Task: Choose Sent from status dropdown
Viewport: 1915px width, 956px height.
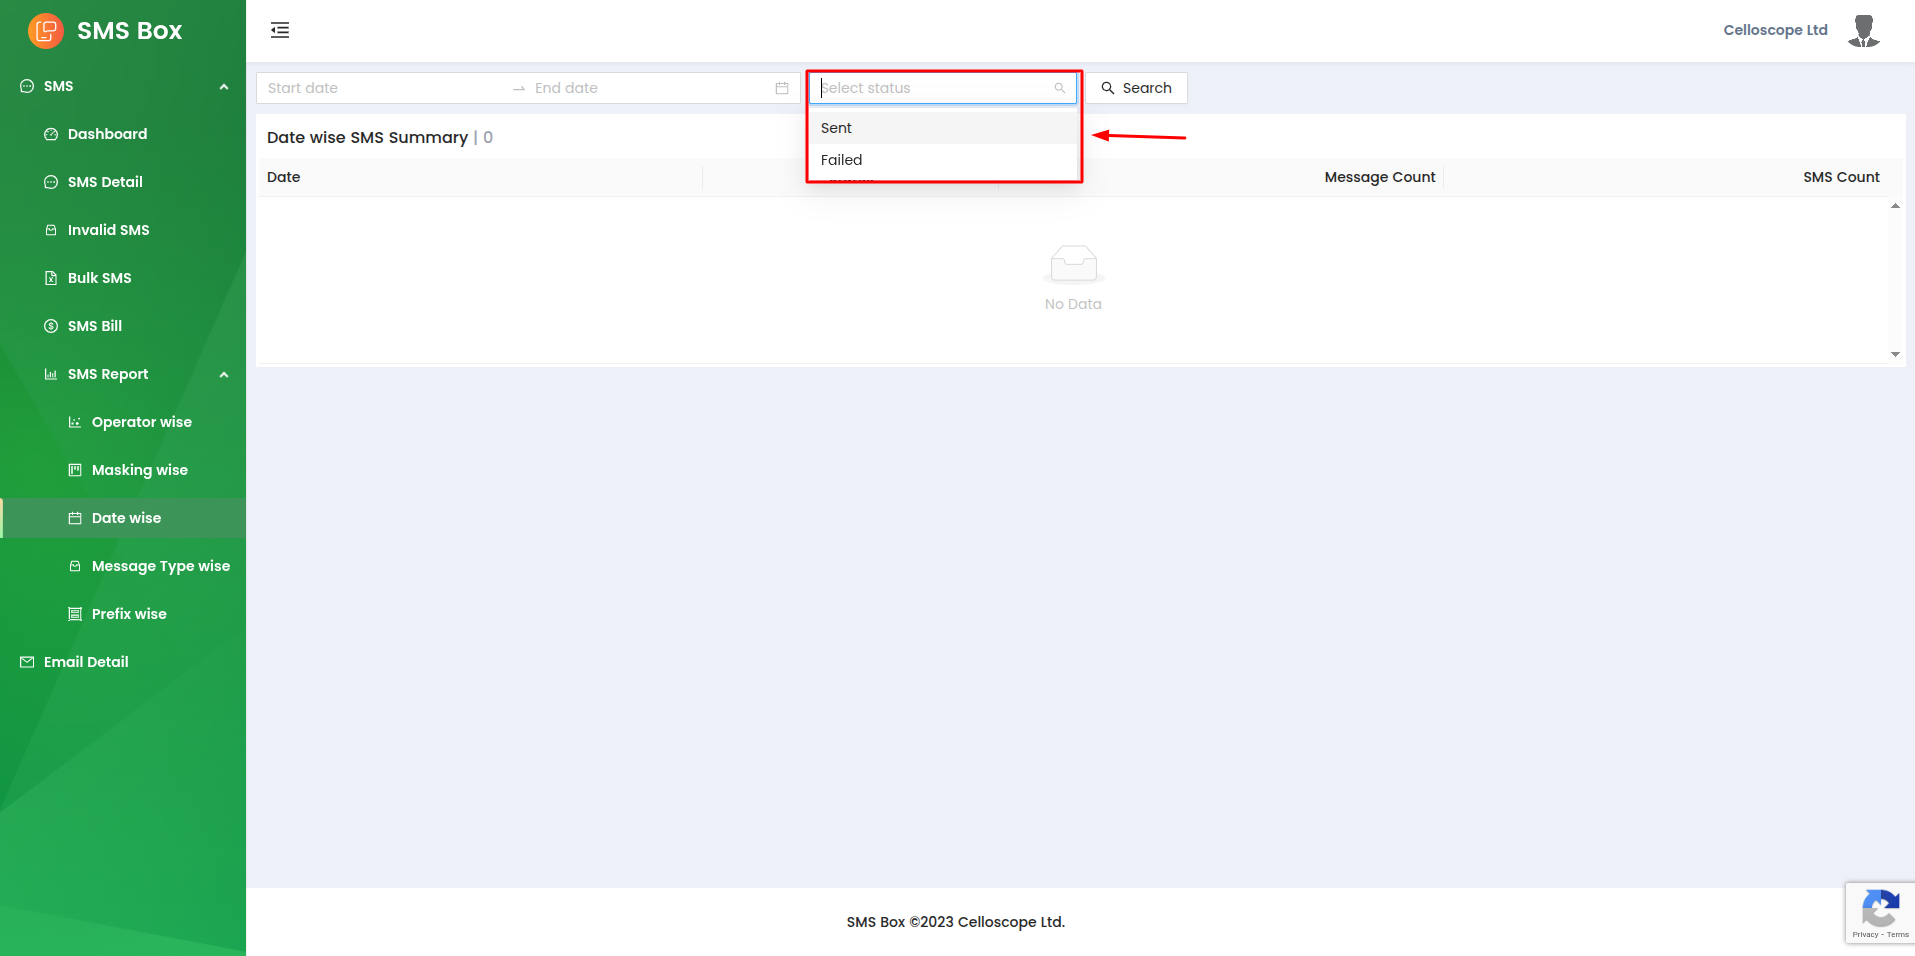Action: [837, 128]
